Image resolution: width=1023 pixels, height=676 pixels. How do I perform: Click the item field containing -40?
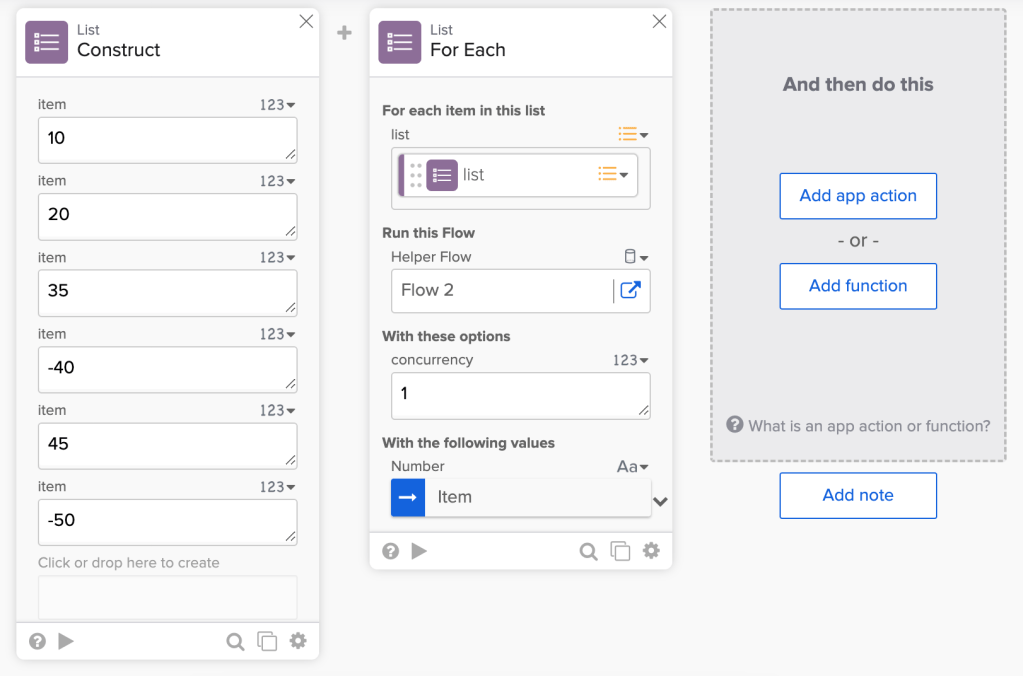point(167,368)
